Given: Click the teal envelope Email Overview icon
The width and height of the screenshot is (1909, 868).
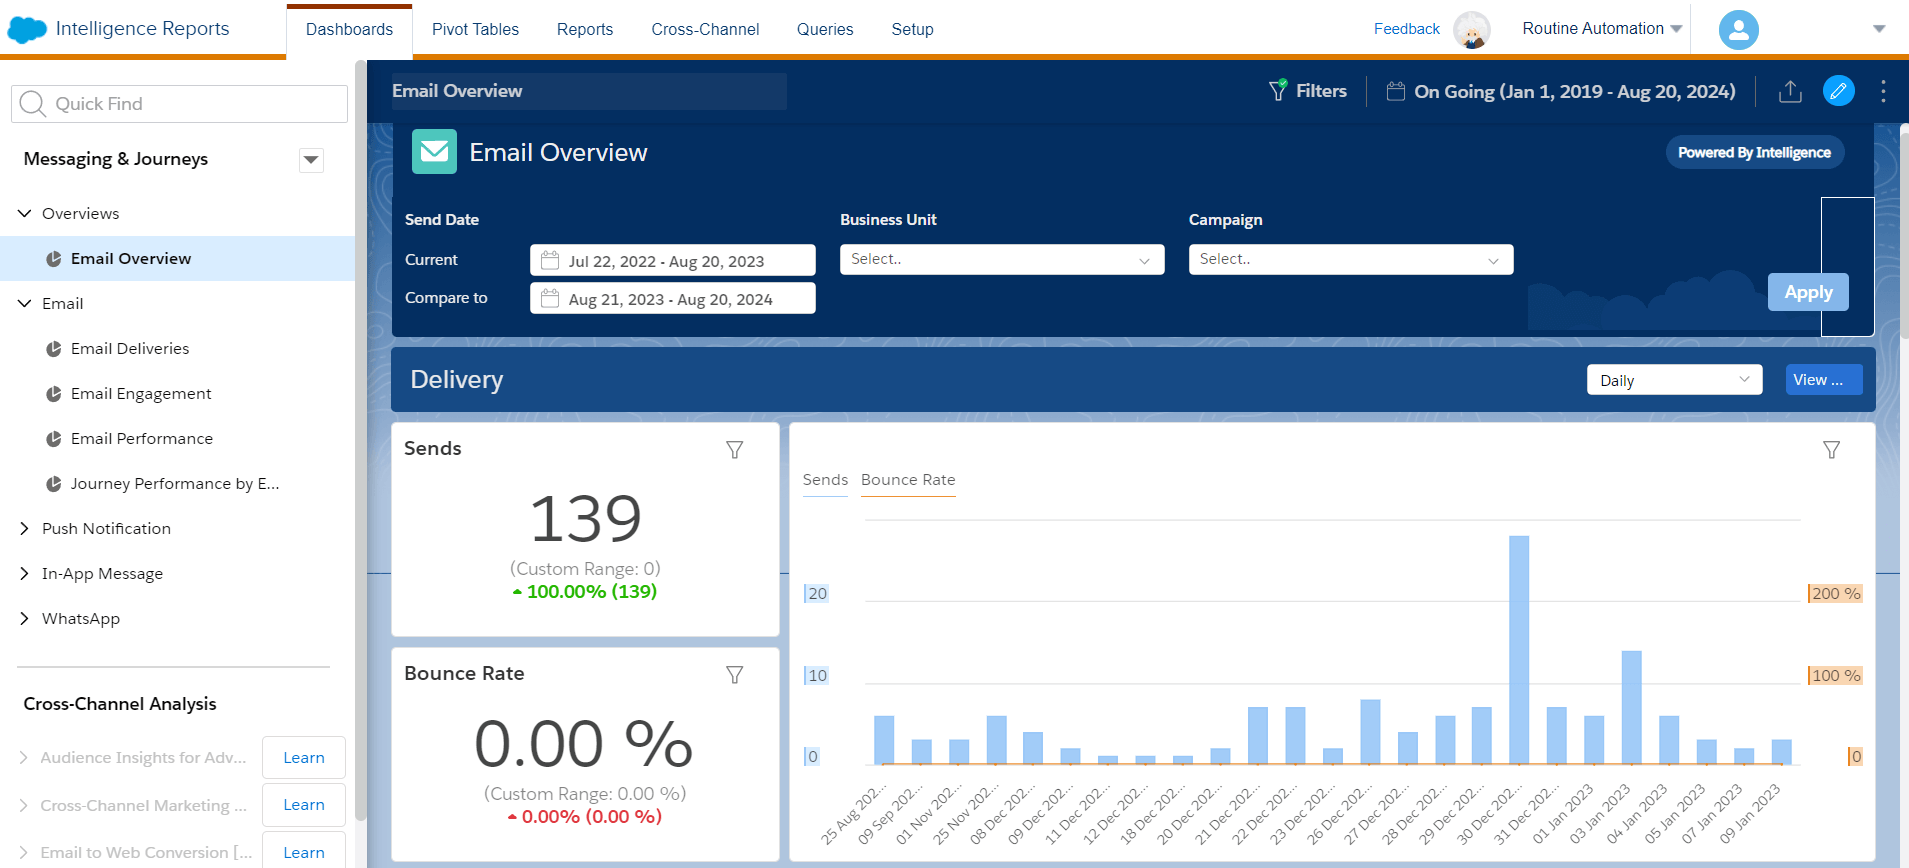Looking at the screenshot, I should [x=434, y=152].
